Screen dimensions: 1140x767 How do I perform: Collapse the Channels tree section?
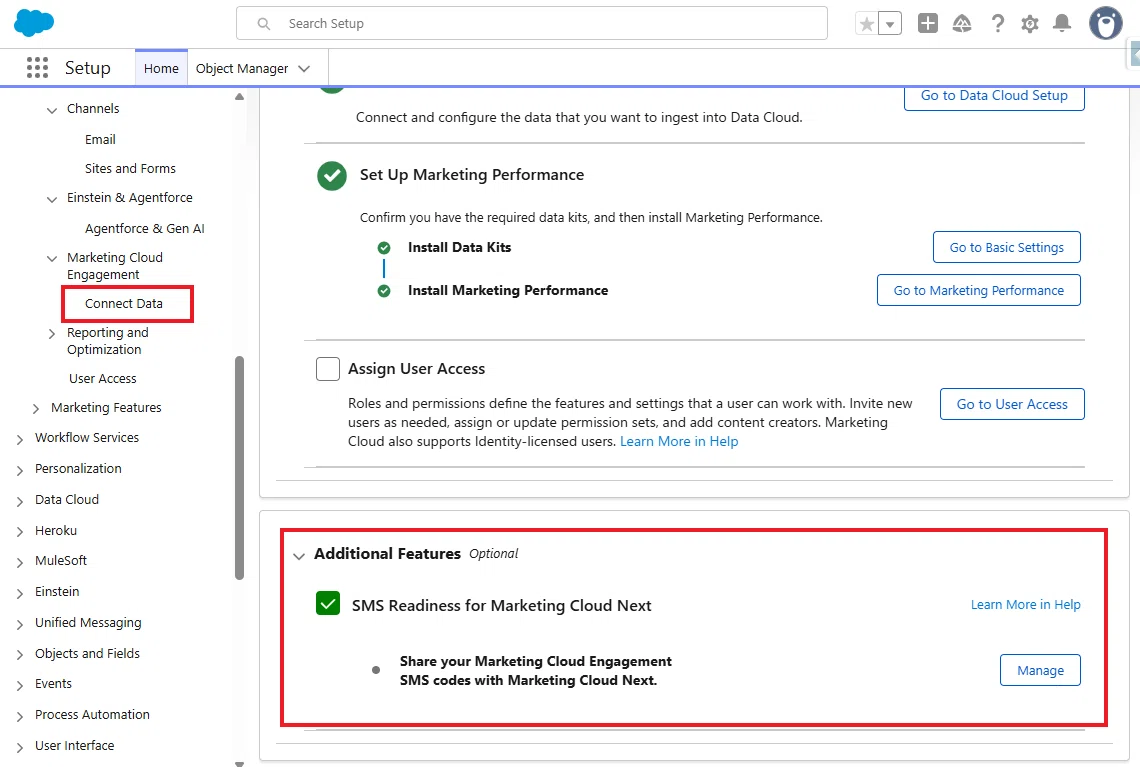[x=52, y=110]
